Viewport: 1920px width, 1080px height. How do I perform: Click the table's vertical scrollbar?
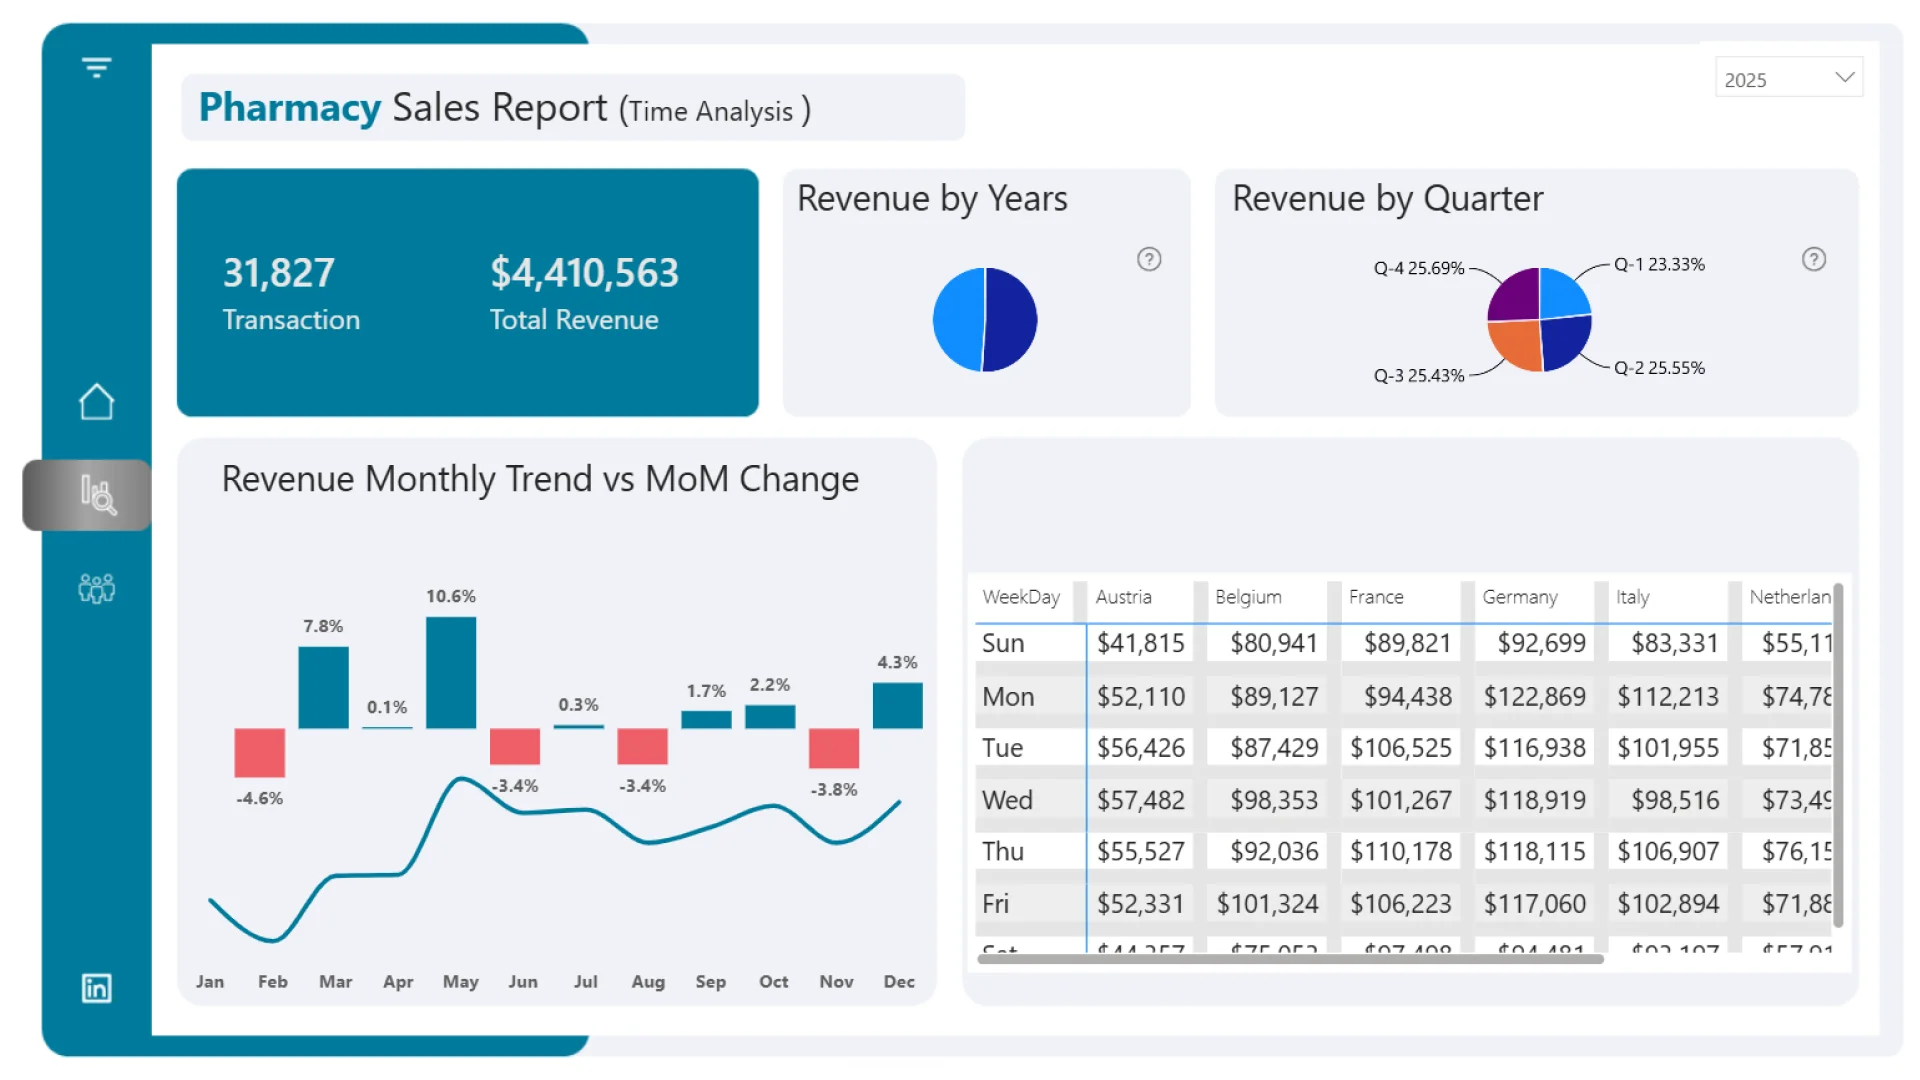tap(1838, 755)
